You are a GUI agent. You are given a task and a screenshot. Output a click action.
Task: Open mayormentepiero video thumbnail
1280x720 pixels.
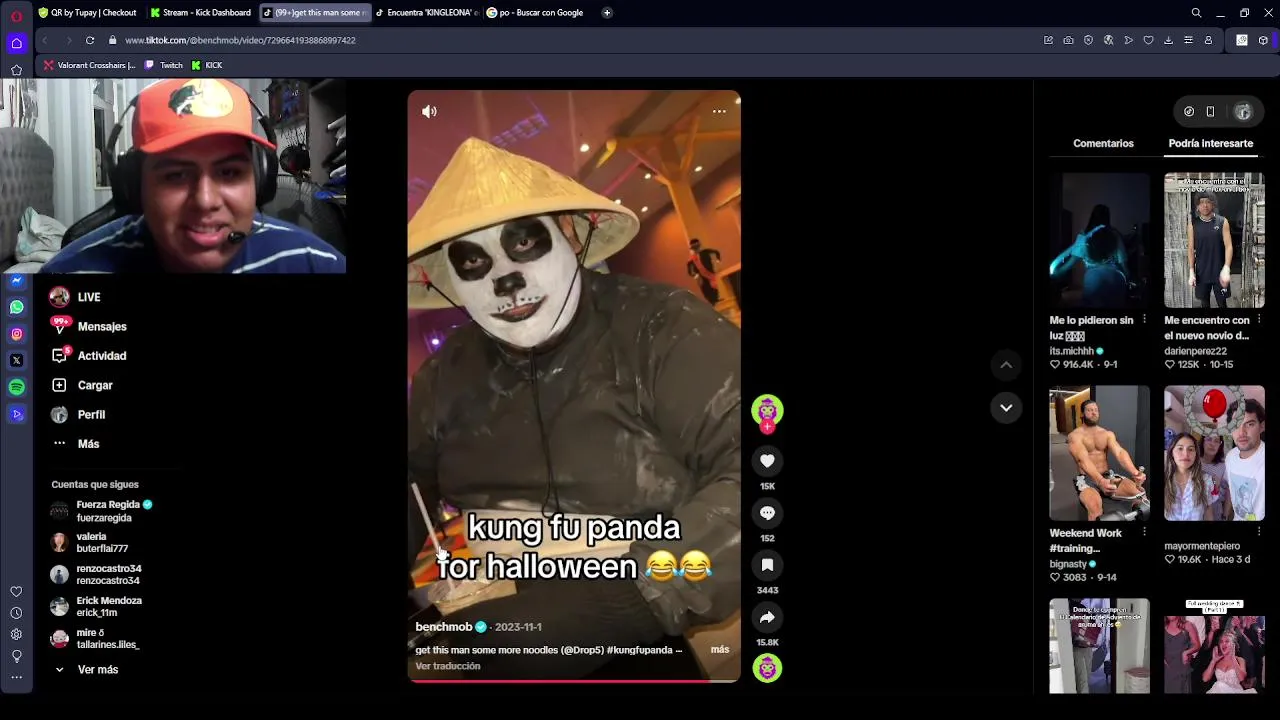coord(1214,453)
